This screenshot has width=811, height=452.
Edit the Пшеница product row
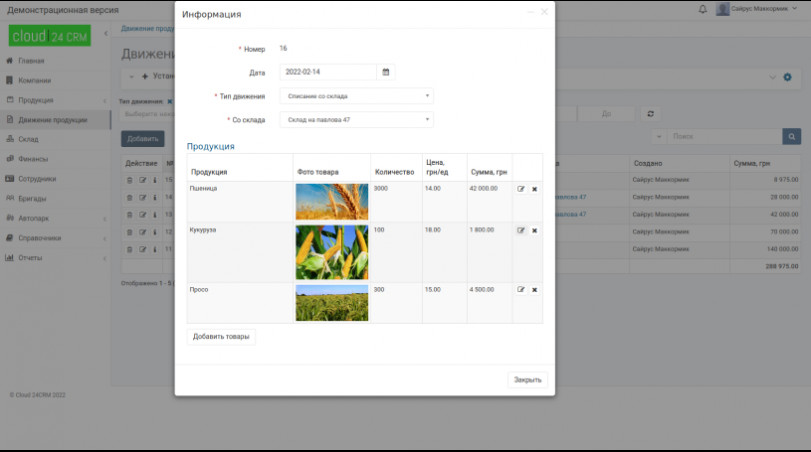521,188
